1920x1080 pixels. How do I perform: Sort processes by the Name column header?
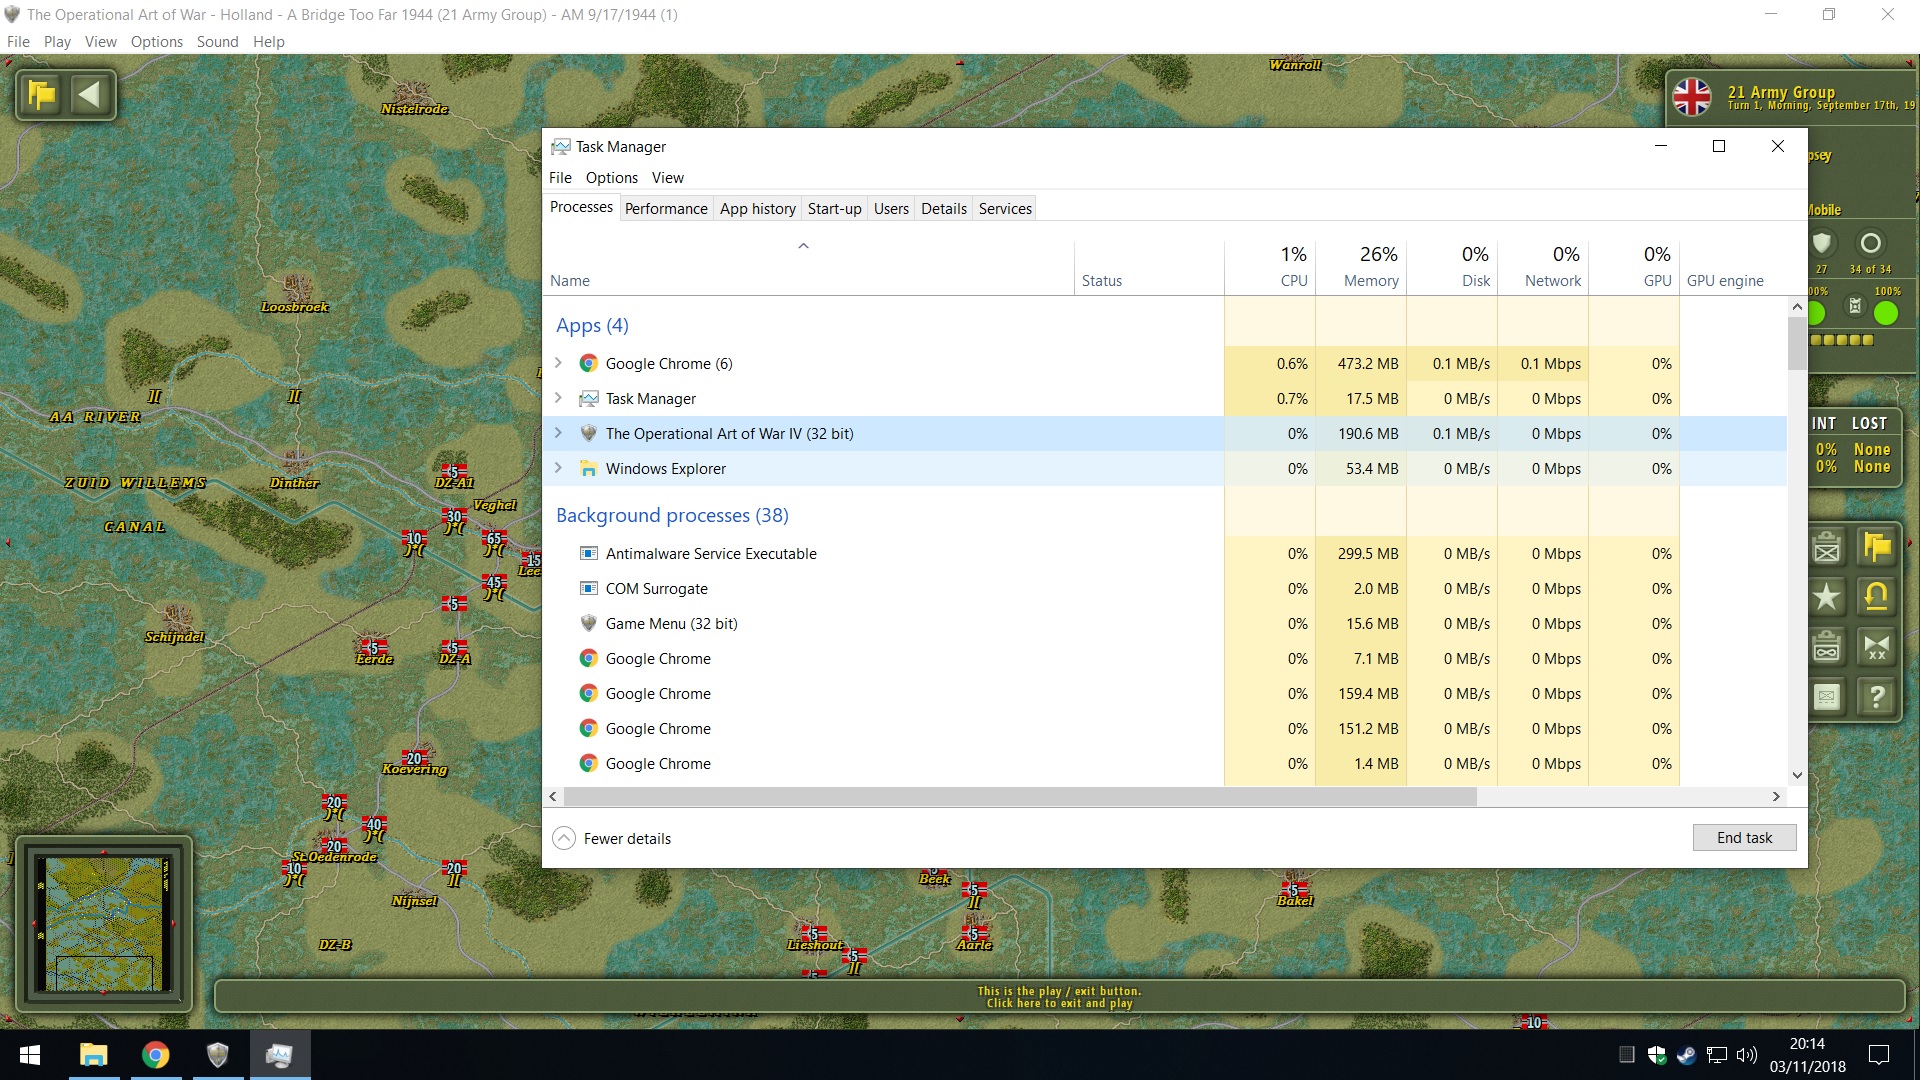pyautogui.click(x=808, y=267)
